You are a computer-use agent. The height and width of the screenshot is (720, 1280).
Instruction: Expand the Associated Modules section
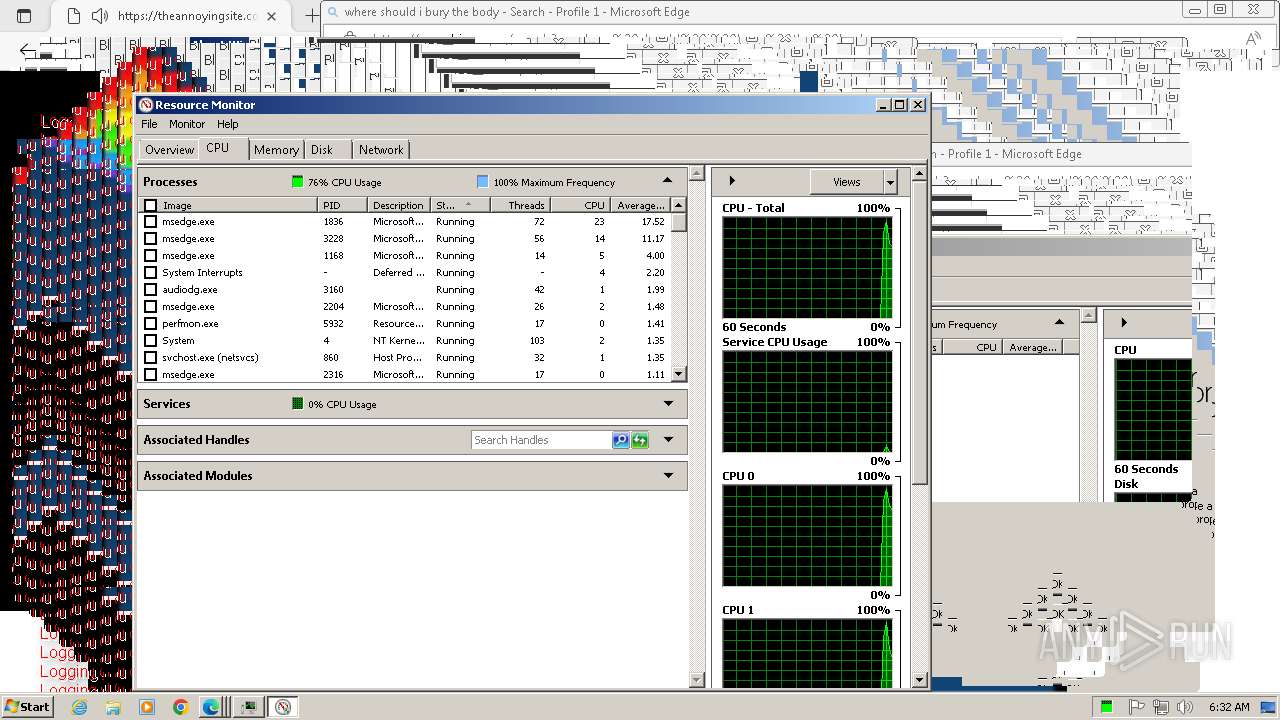pyautogui.click(x=668, y=476)
